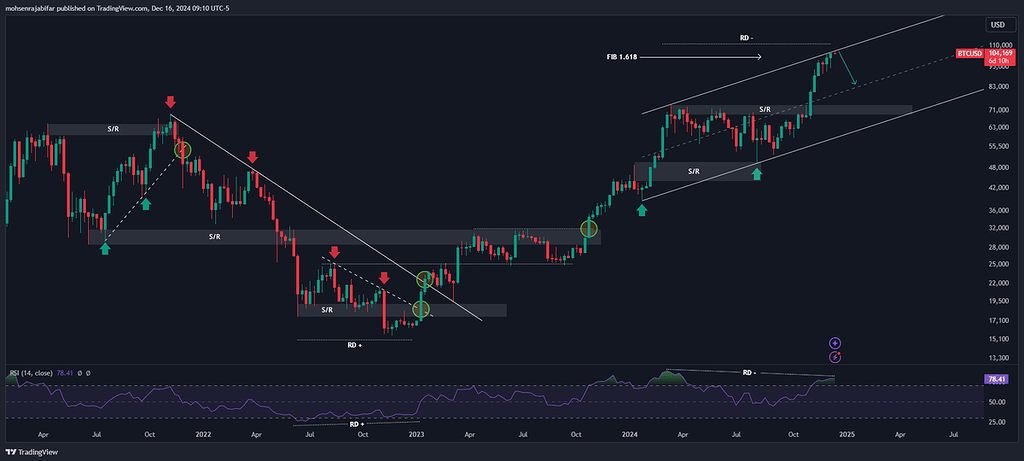Click the 13,300 price scale label

pos(1000,358)
